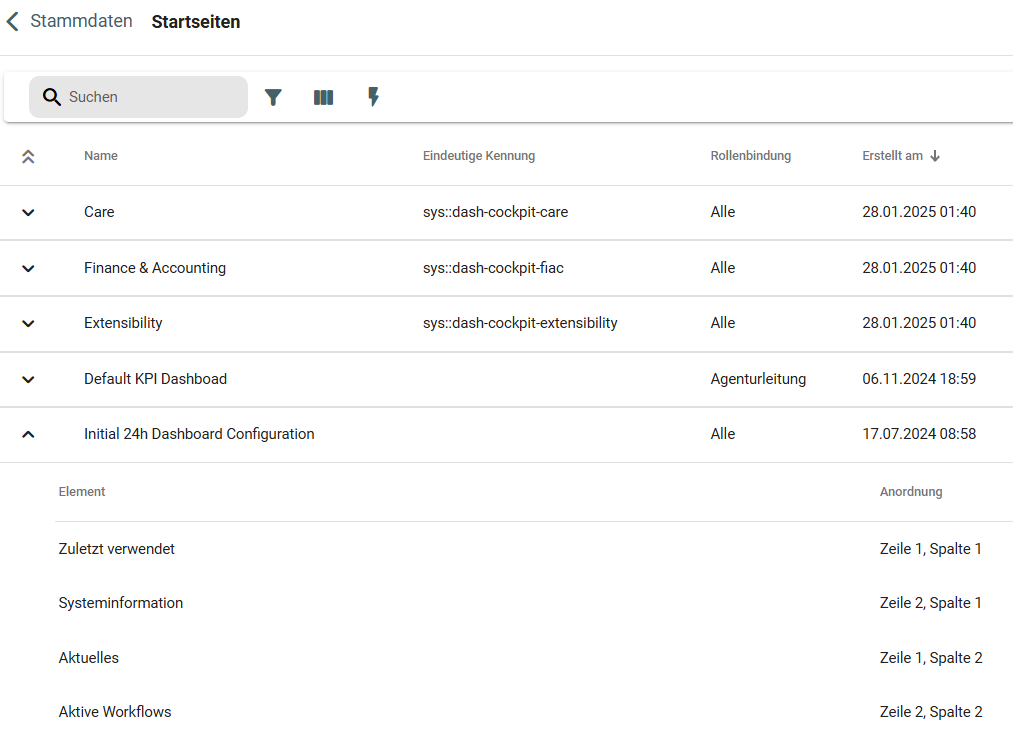Select the Zuletzt verwendet element row
This screenshot has width=1013, height=755.
117,549
